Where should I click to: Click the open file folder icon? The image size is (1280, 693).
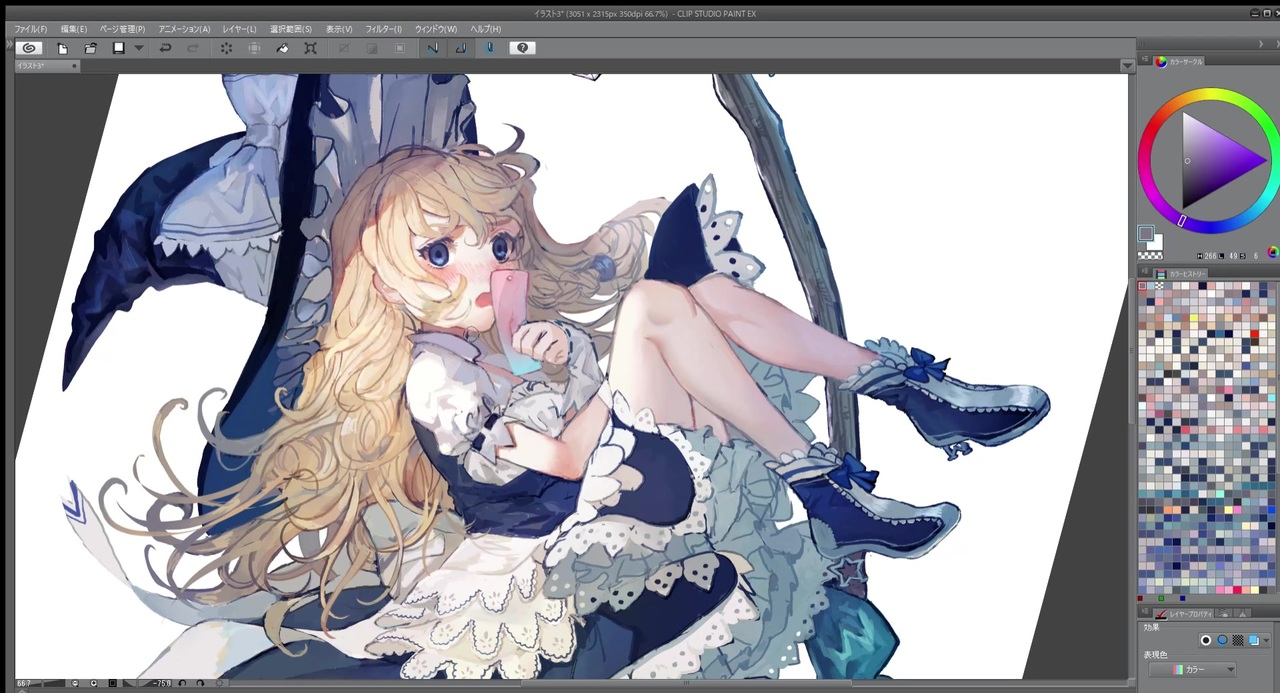[x=91, y=48]
